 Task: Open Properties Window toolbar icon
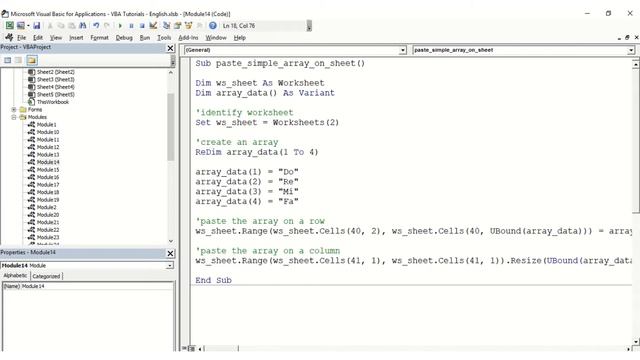[x=178, y=25]
